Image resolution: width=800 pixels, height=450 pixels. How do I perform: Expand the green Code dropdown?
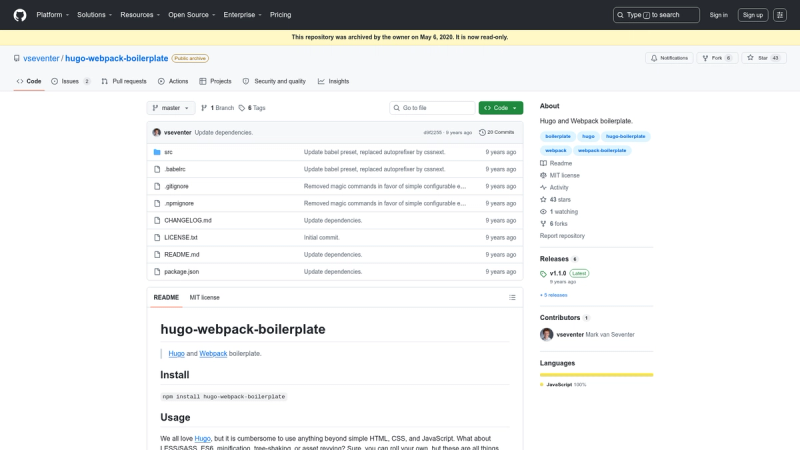[501, 108]
